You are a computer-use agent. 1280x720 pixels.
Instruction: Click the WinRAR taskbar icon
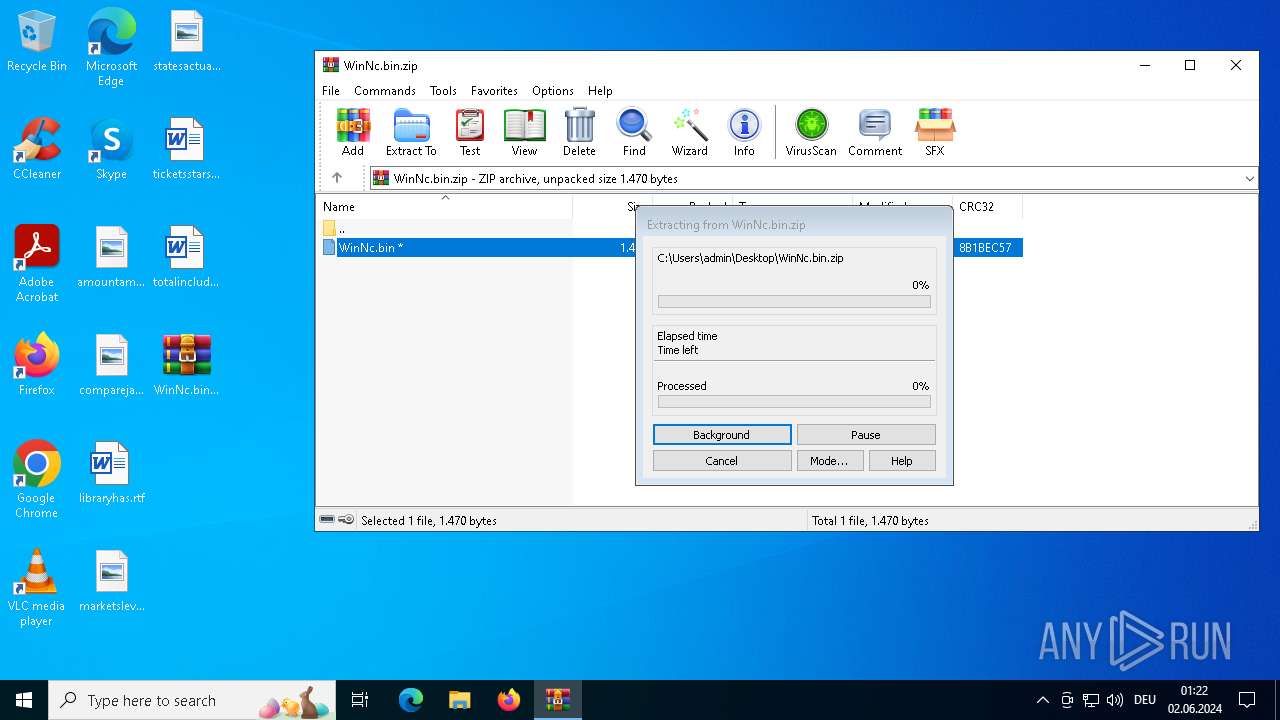coord(558,700)
